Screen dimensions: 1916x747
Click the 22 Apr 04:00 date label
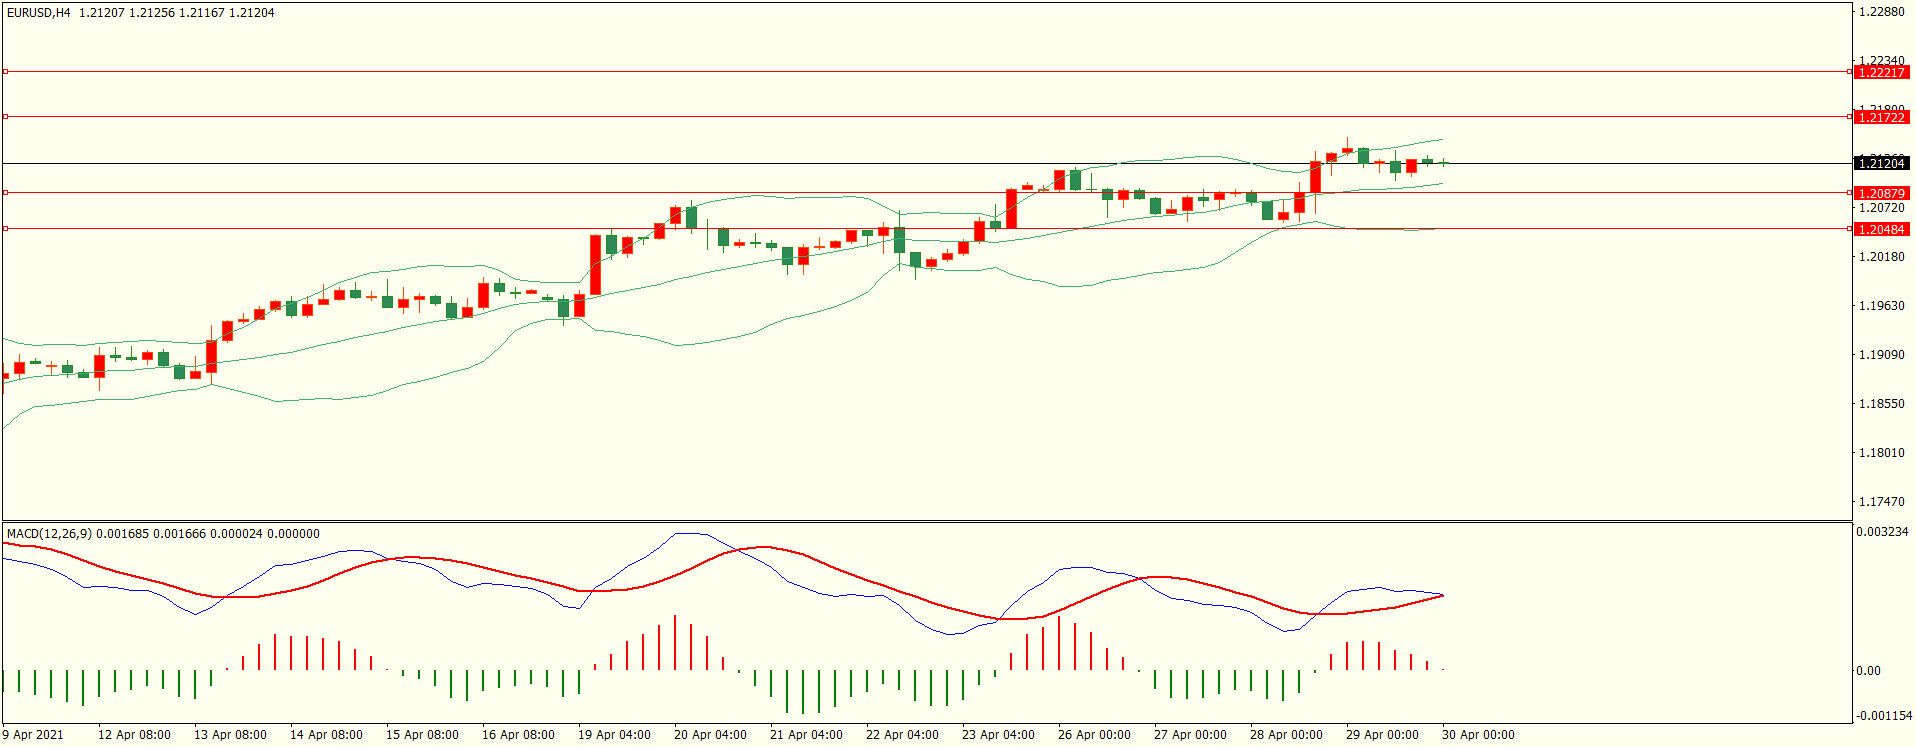click(902, 735)
